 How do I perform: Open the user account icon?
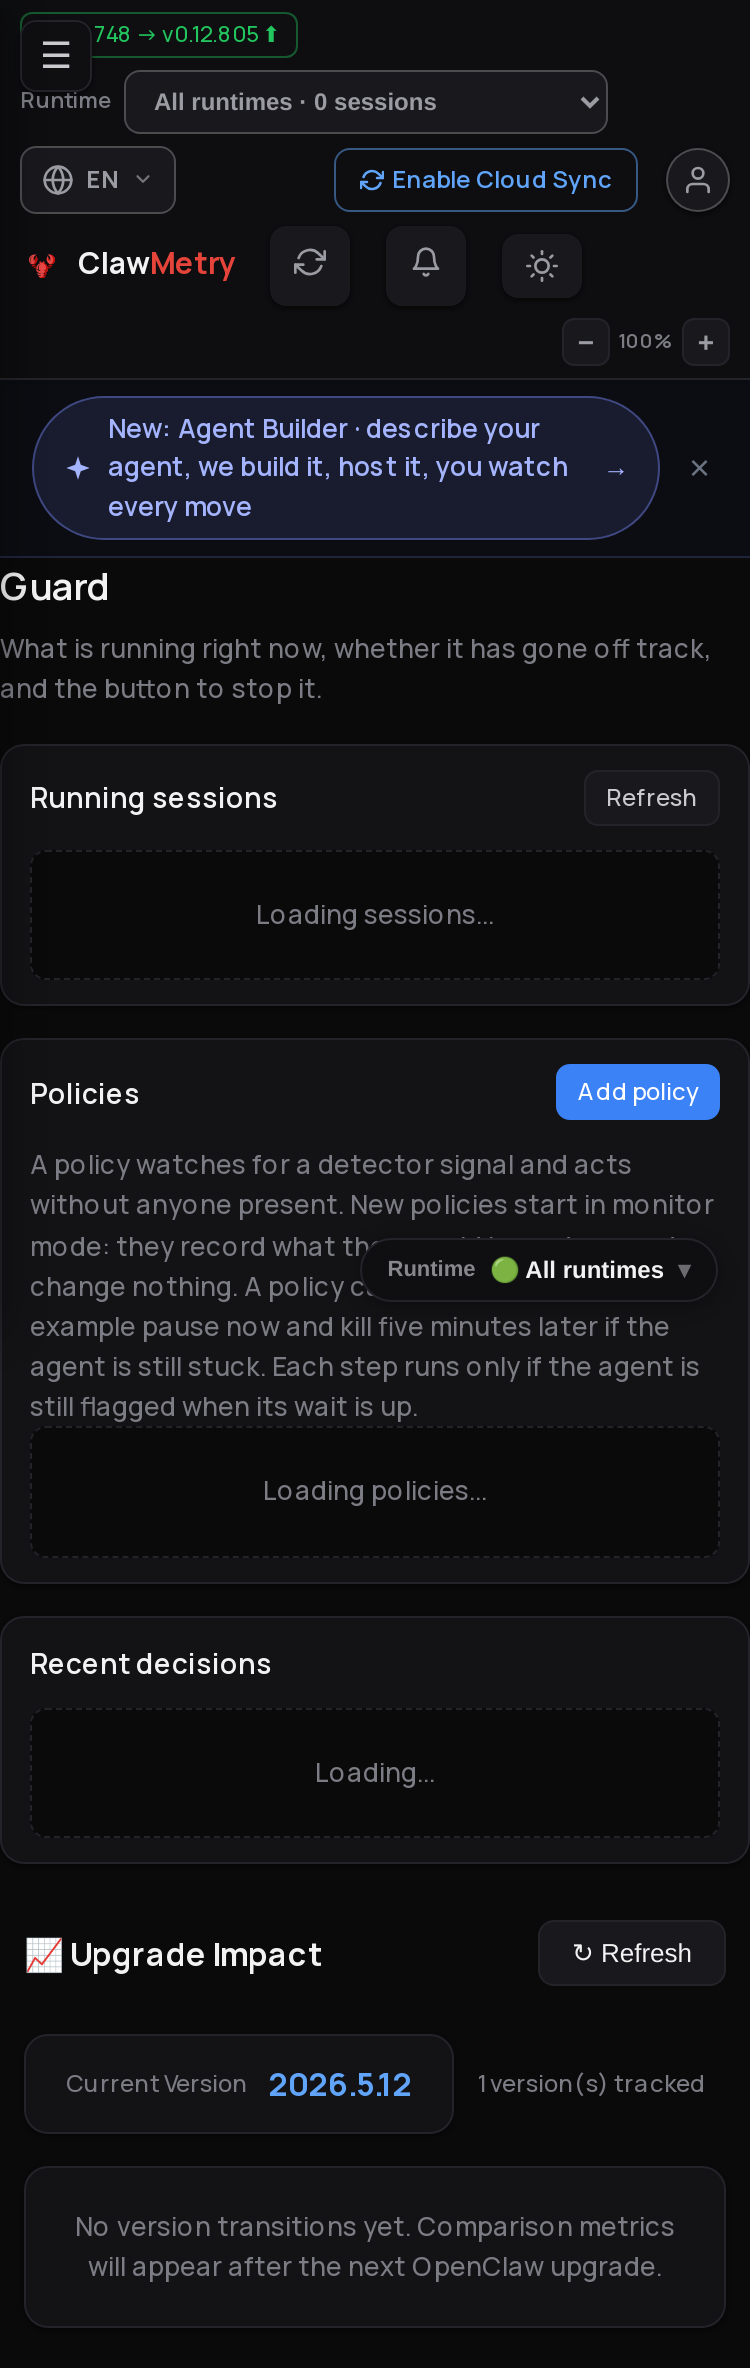point(698,180)
